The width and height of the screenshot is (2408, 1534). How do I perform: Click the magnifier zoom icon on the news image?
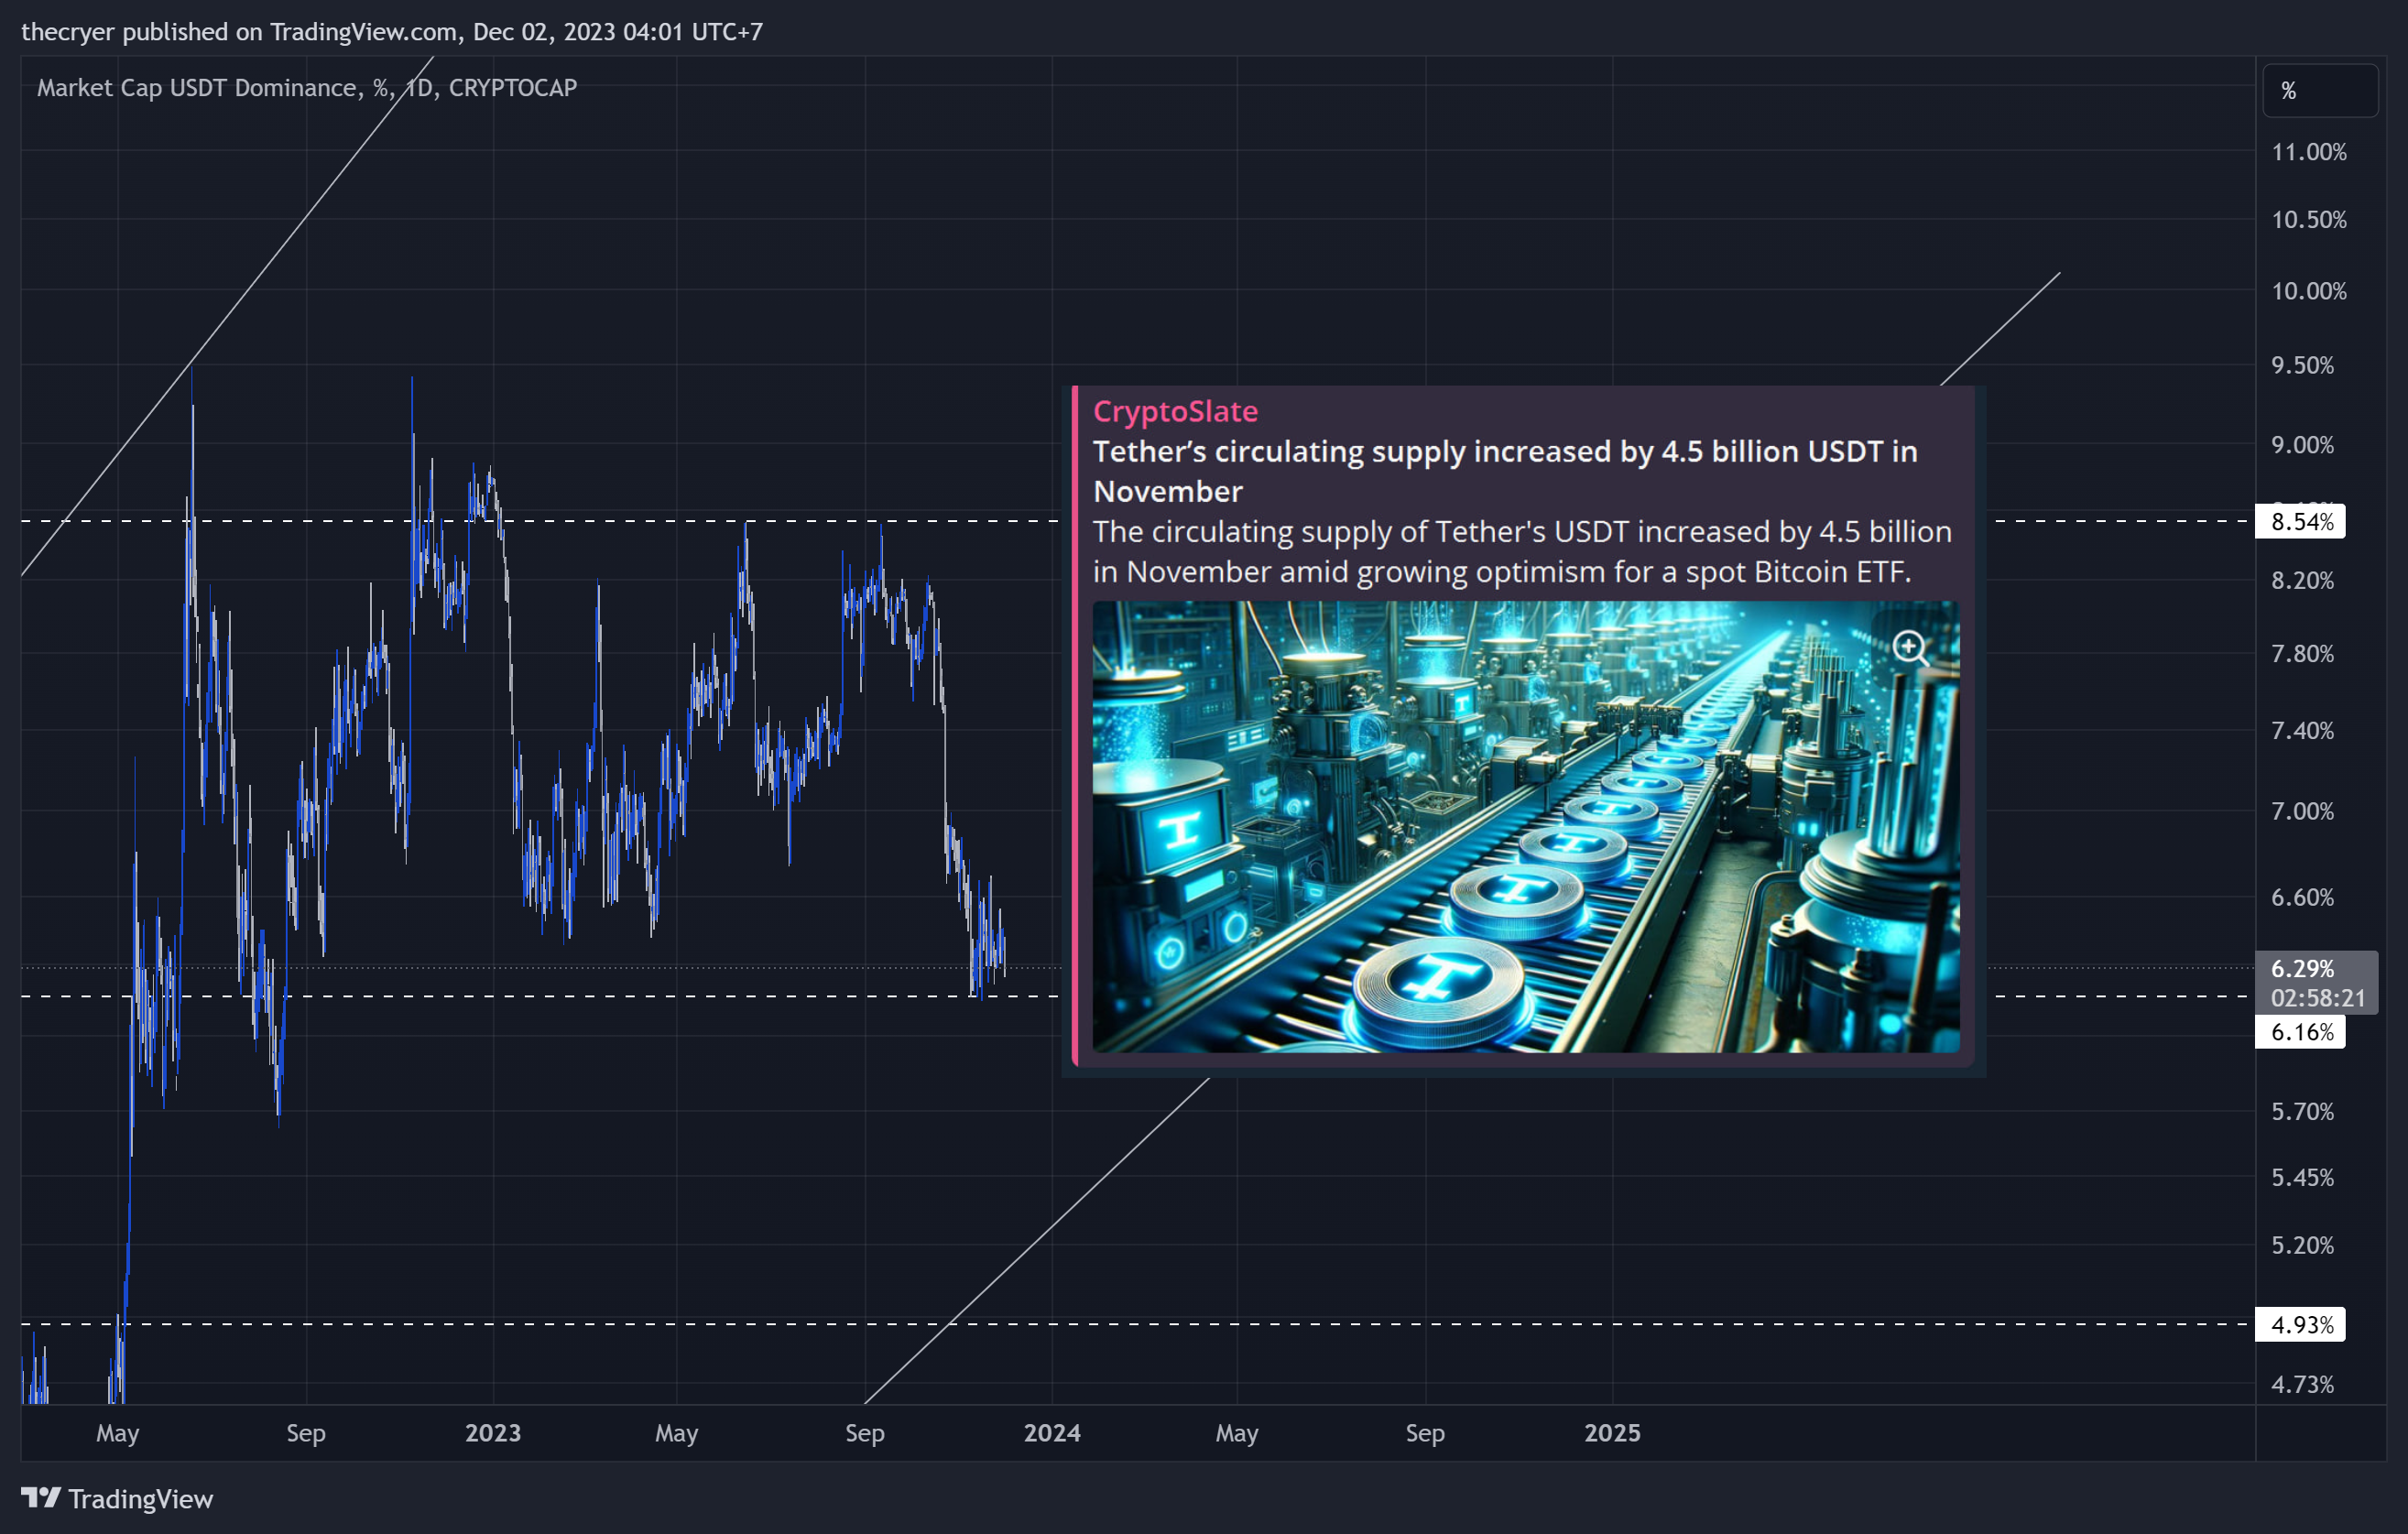coord(1910,648)
